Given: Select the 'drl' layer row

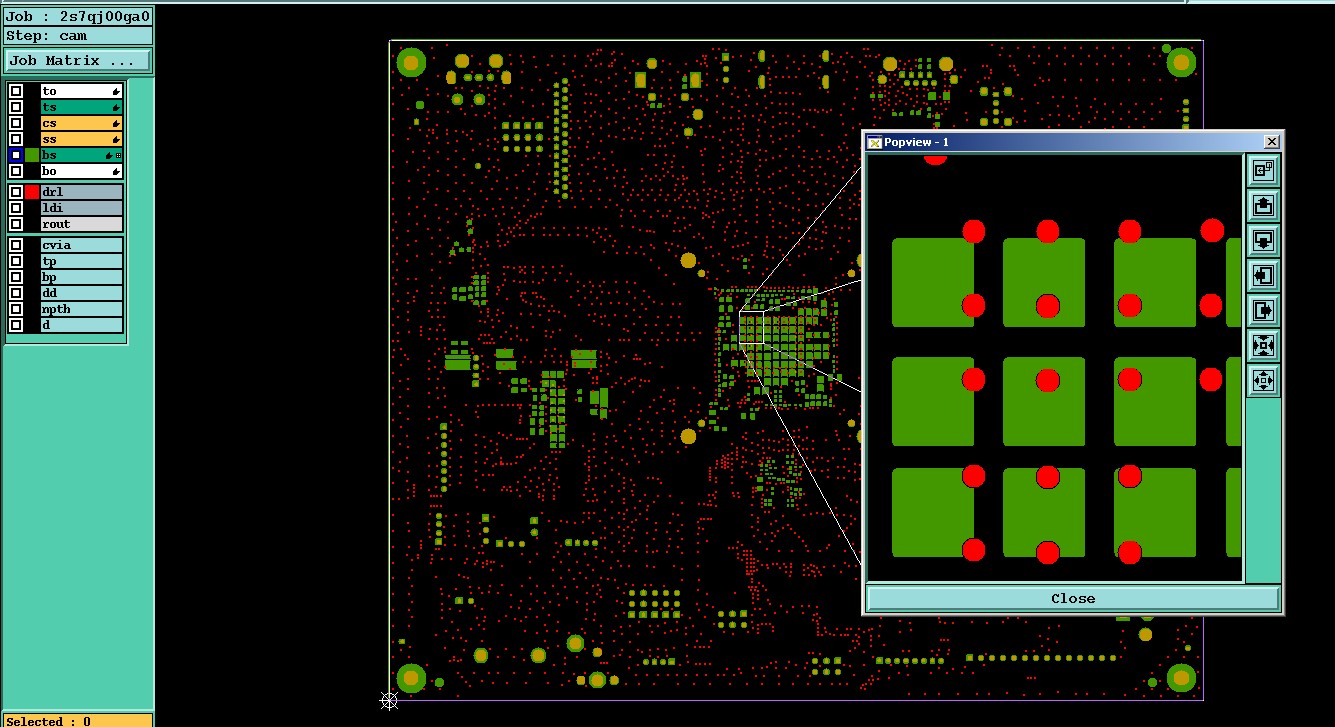Looking at the screenshot, I should coord(82,192).
